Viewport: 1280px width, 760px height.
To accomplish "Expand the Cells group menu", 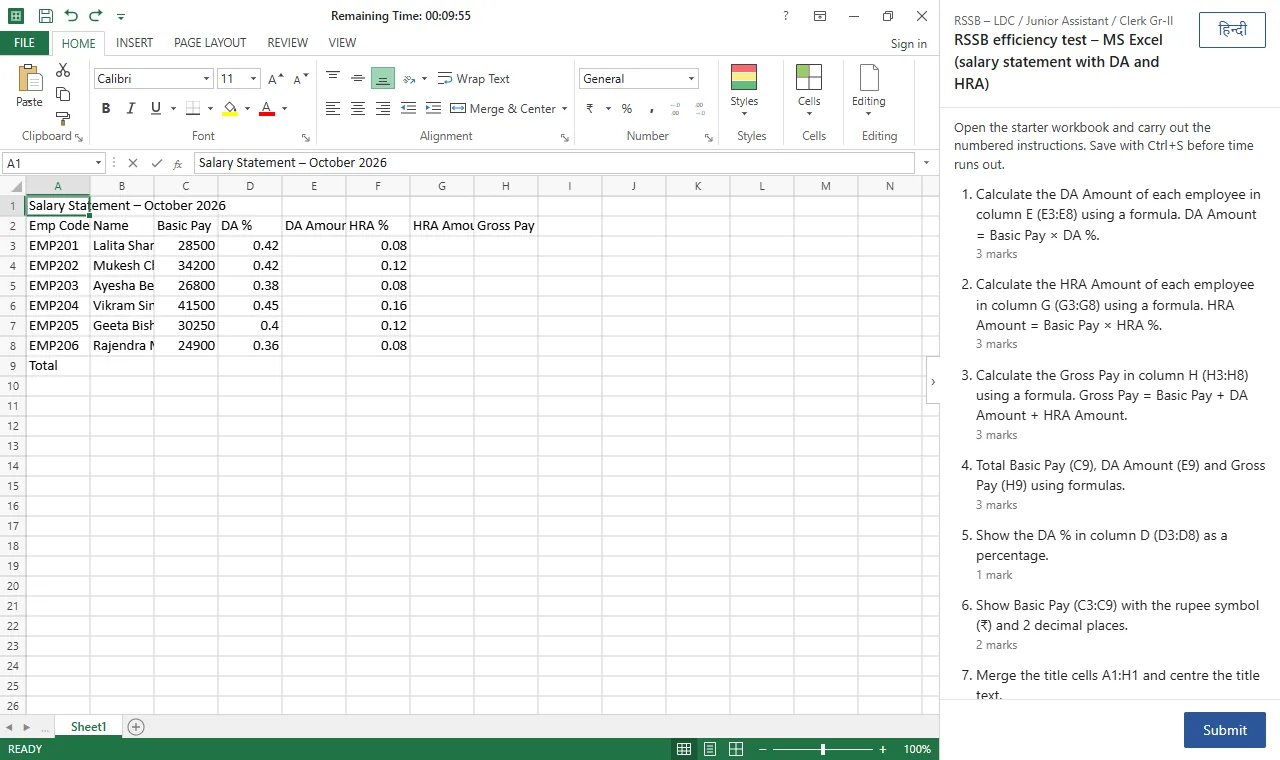I will [809, 90].
